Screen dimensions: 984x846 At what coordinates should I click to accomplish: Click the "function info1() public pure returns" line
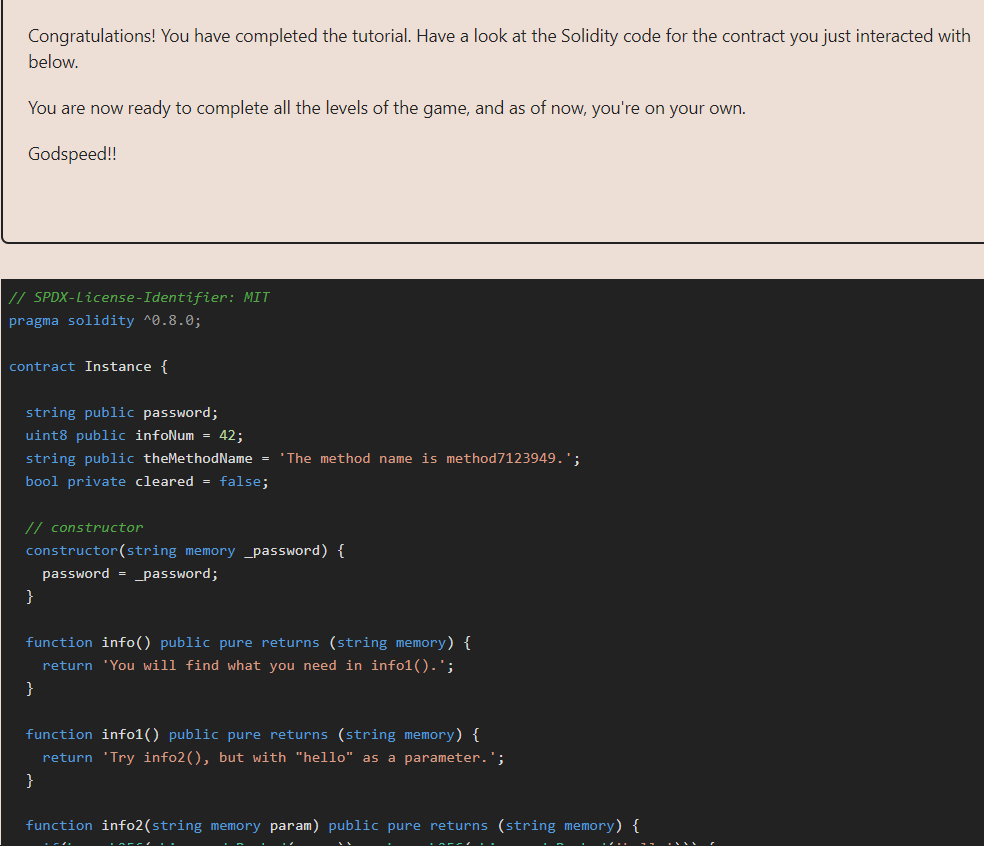(252, 734)
